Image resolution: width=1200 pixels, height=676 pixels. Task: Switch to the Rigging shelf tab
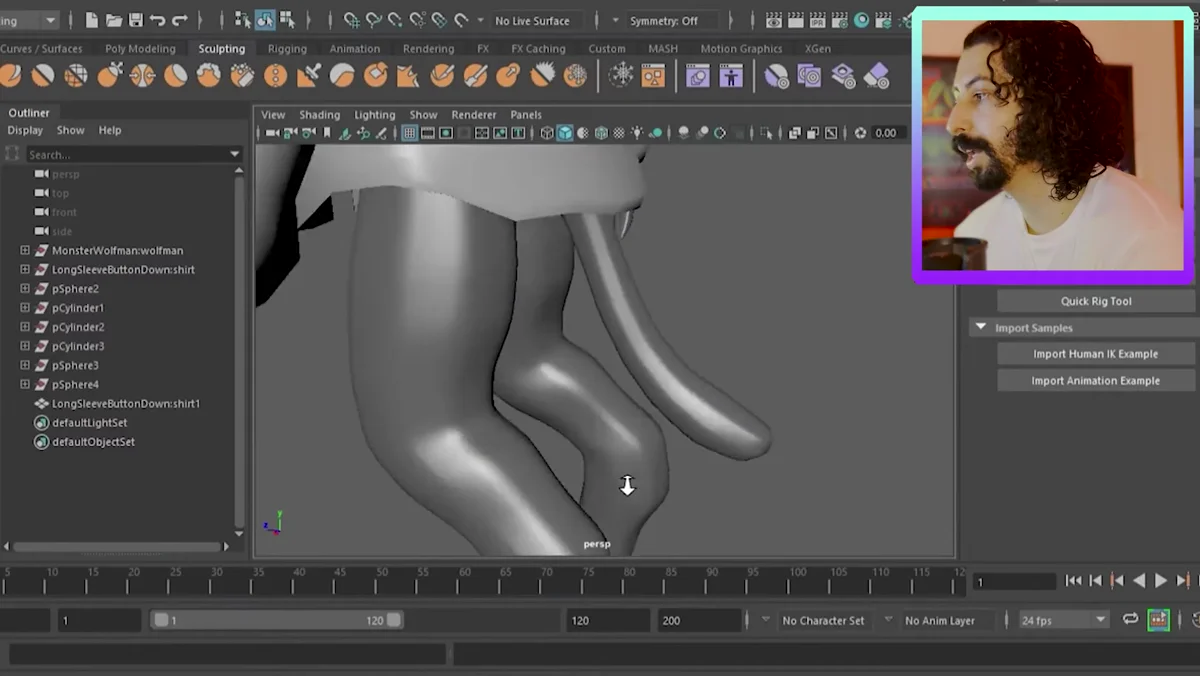[x=287, y=48]
